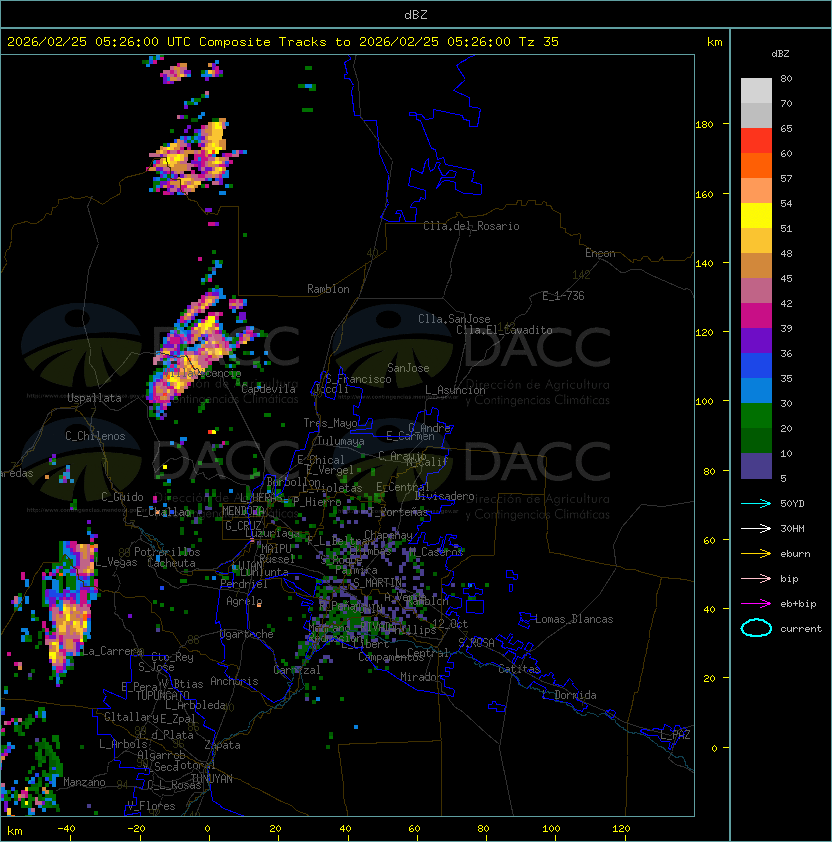The image size is (832, 842).
Task: Click the cyan 50YD arrow in legend
Action: (756, 504)
